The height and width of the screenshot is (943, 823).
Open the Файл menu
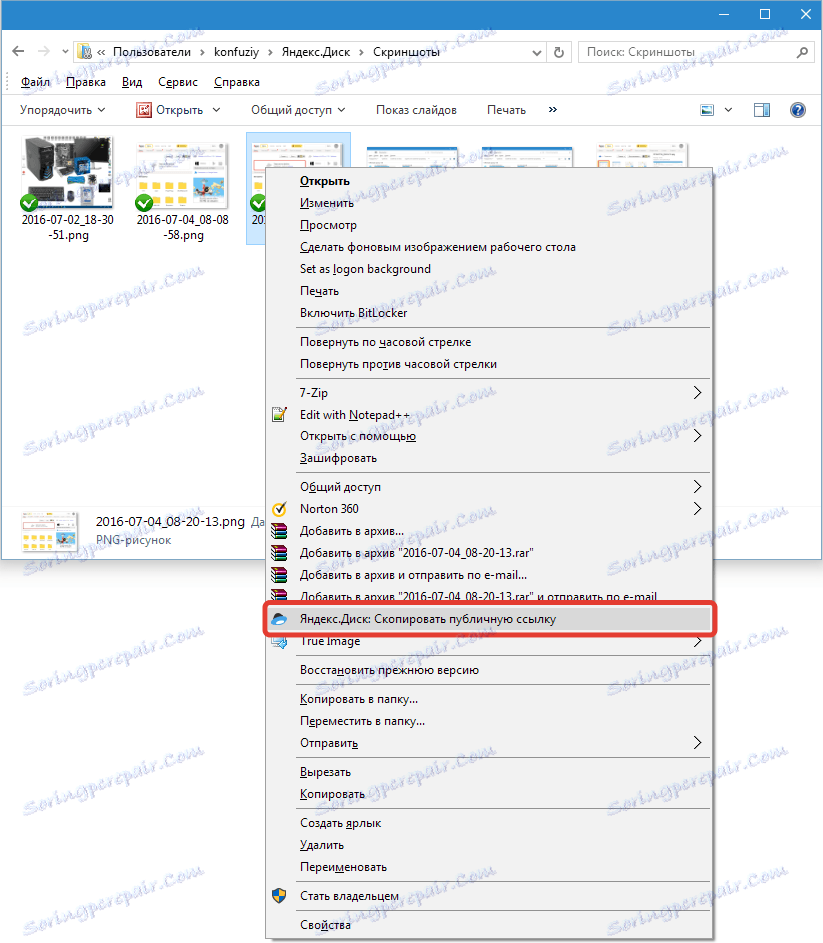click(37, 81)
